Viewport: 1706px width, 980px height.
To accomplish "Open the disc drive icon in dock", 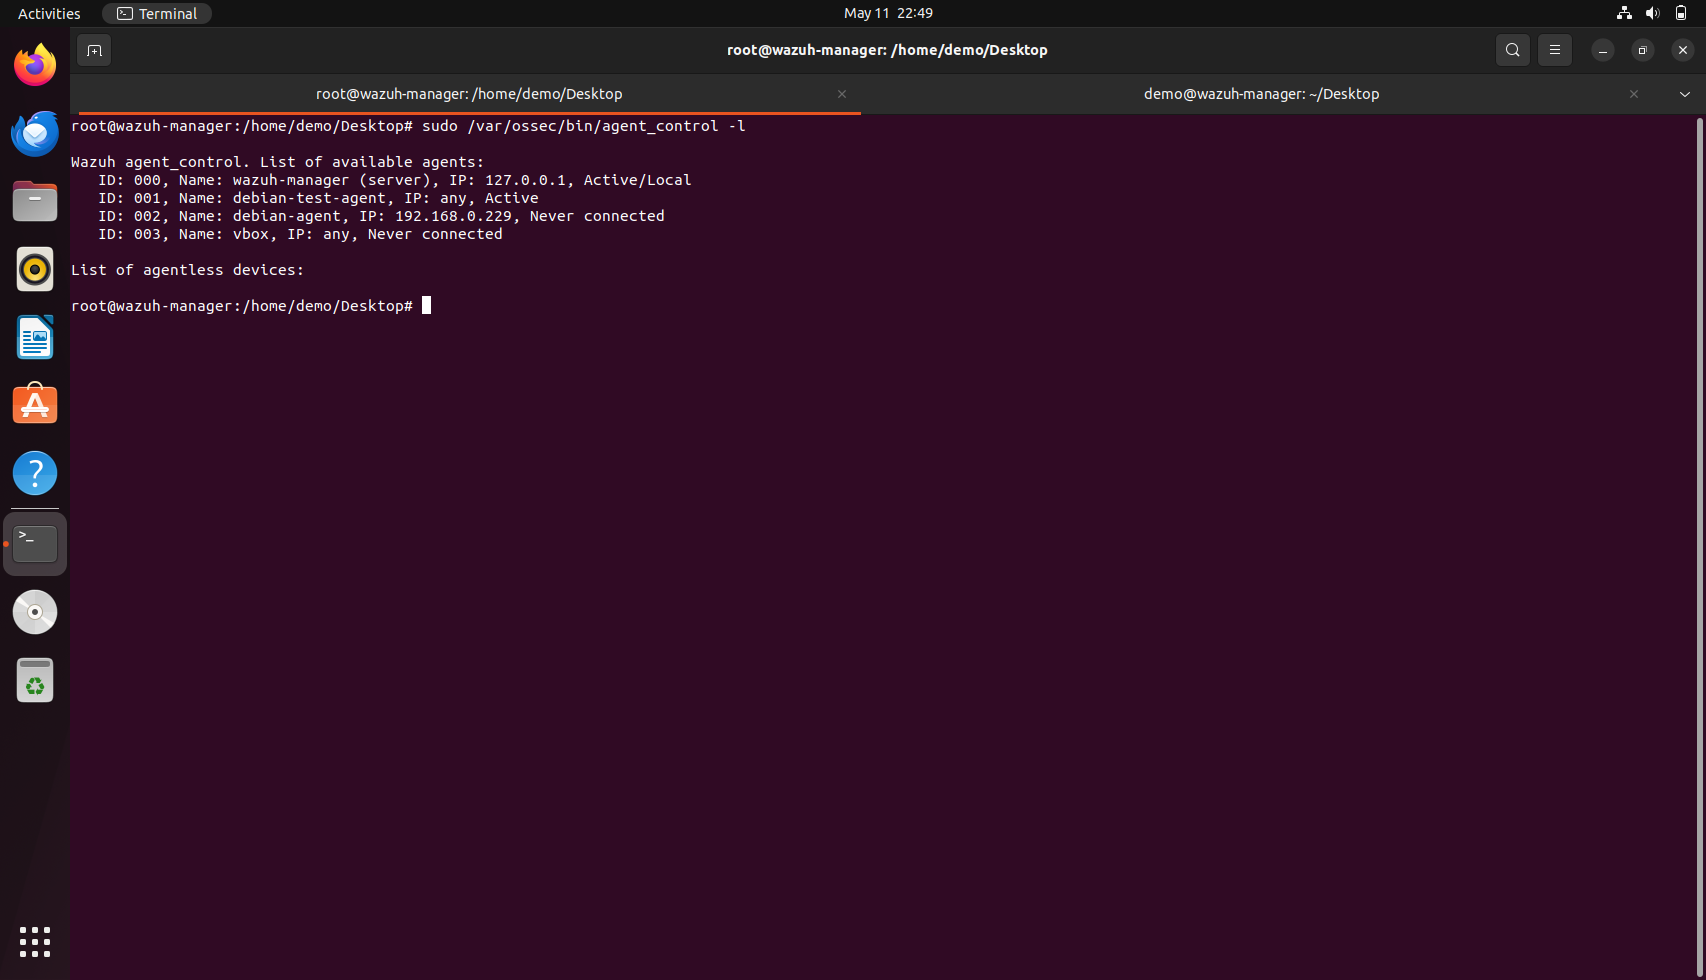I will (x=35, y=612).
